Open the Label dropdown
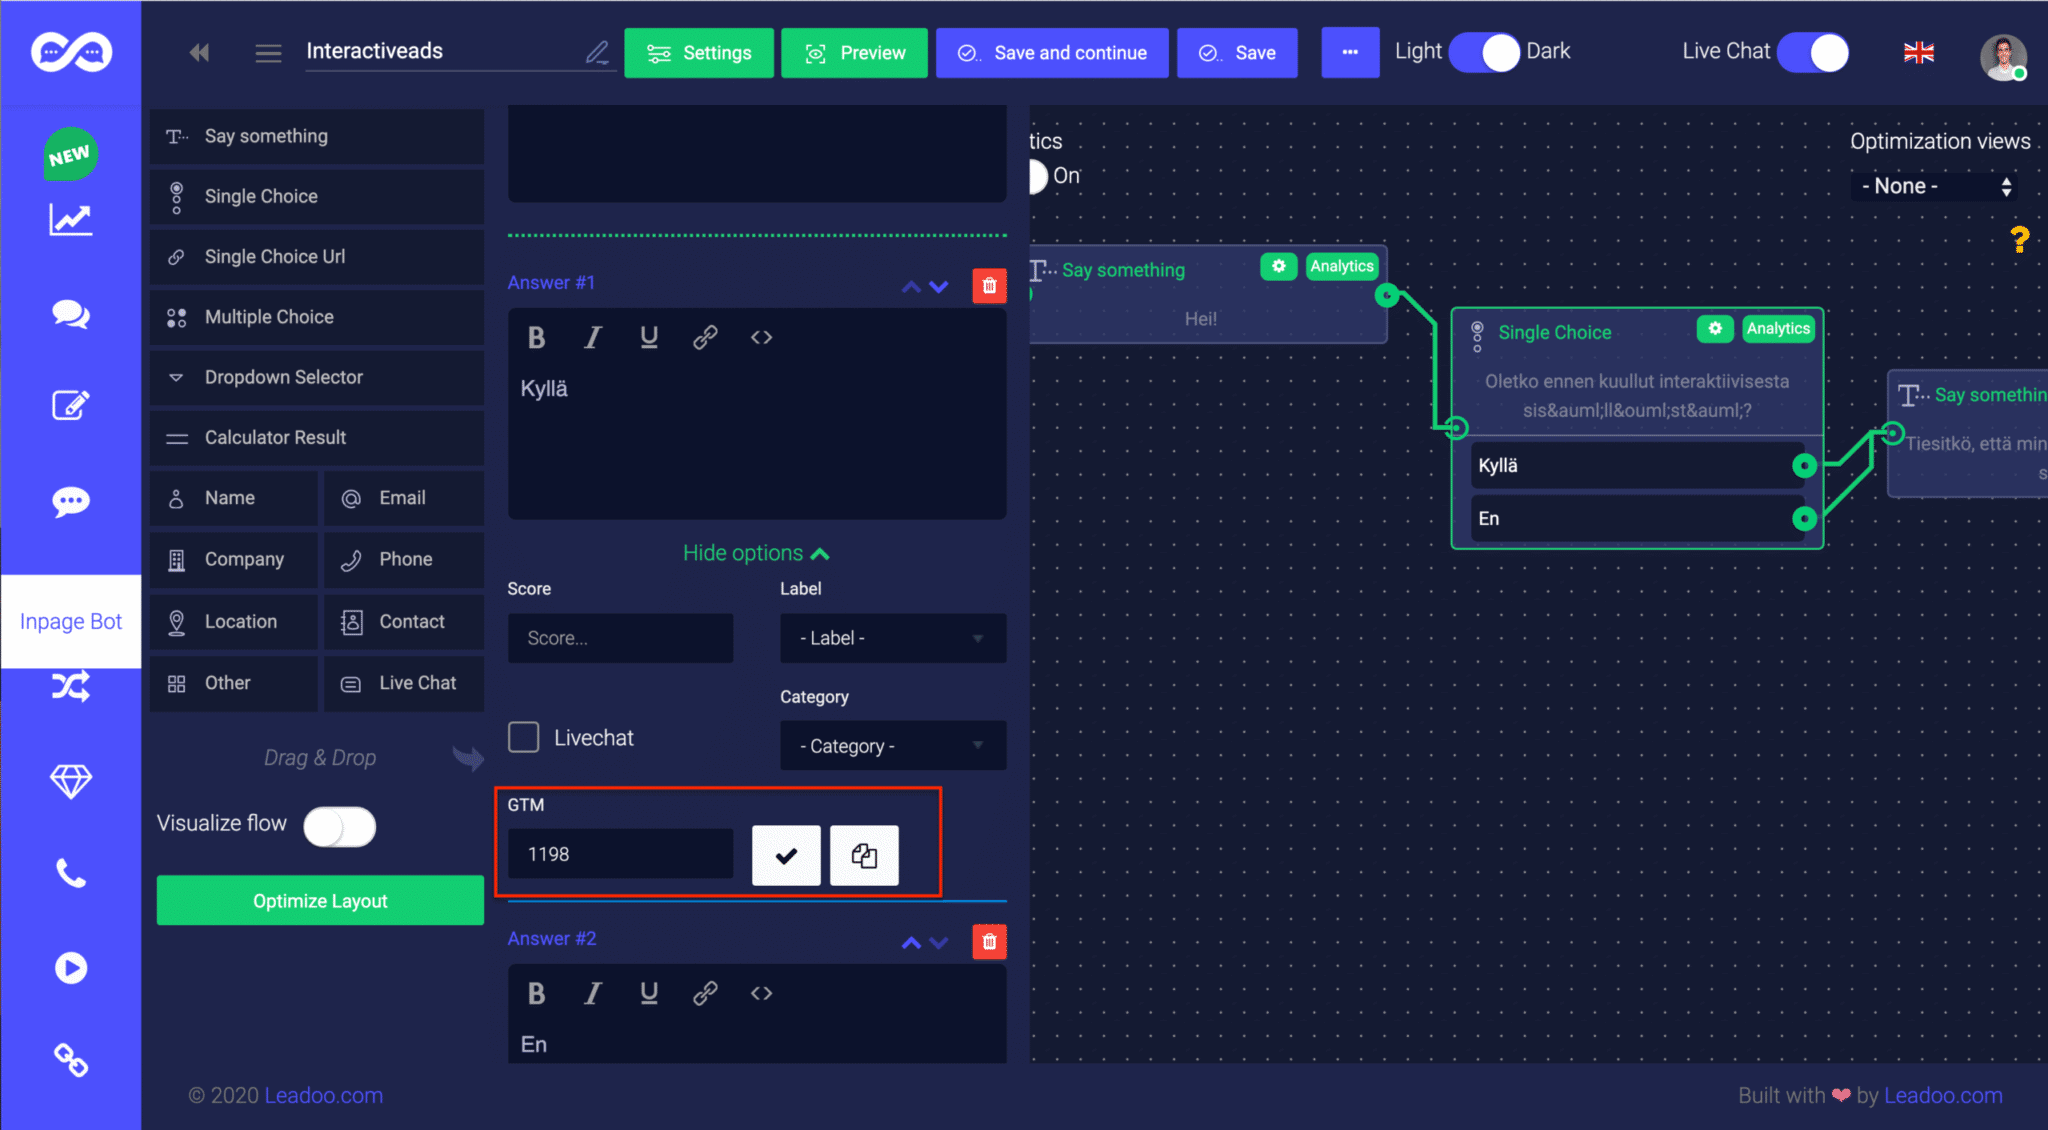Viewport: 2048px width, 1130px height. (891, 638)
